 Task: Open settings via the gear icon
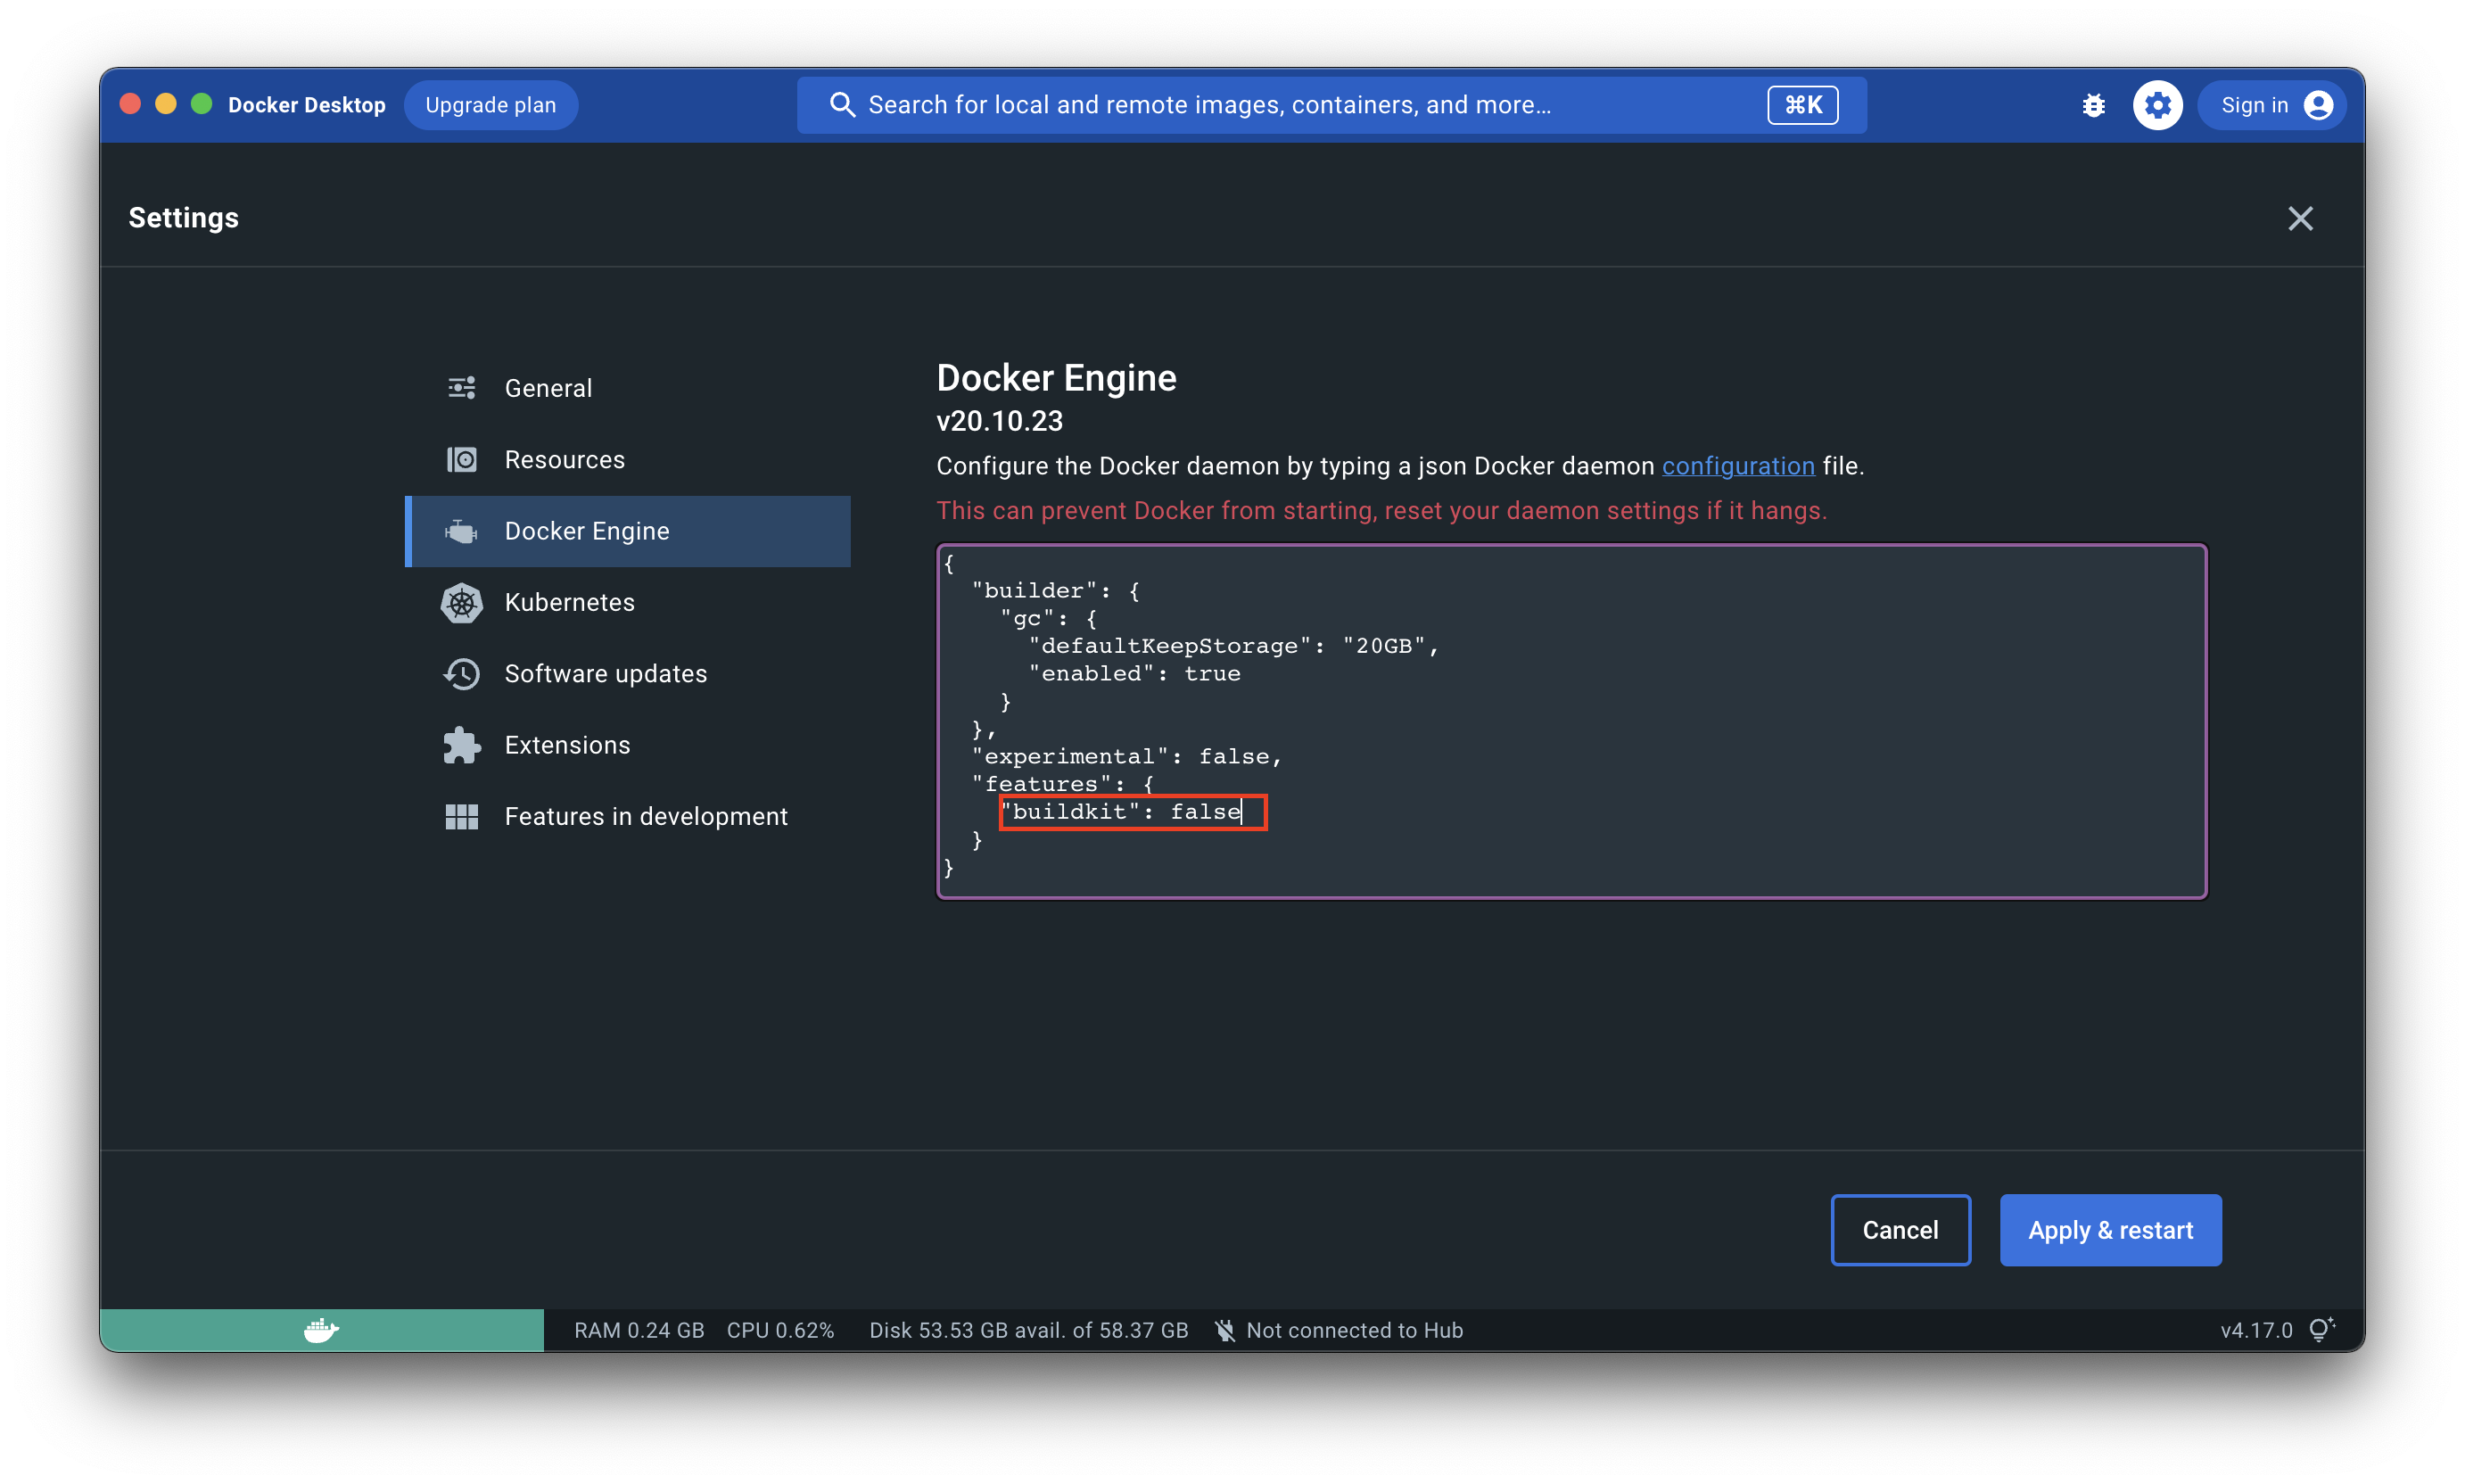tap(2157, 105)
